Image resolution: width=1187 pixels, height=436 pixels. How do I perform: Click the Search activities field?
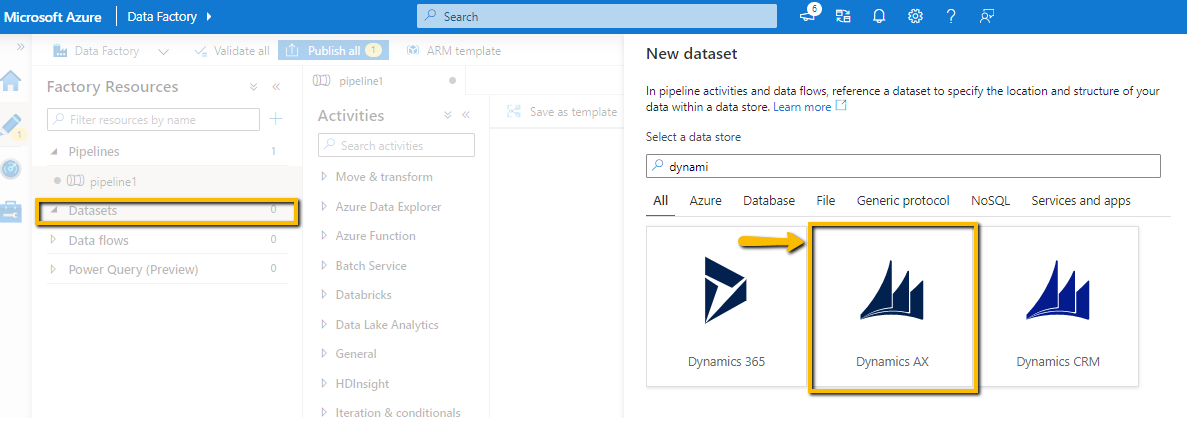coord(397,145)
